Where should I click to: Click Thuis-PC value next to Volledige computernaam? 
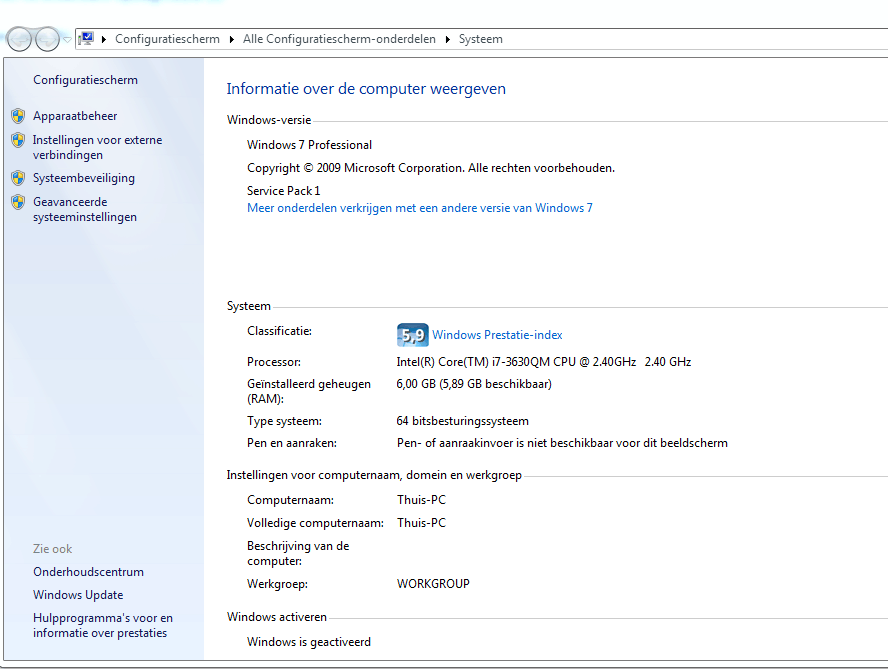[x=421, y=523]
